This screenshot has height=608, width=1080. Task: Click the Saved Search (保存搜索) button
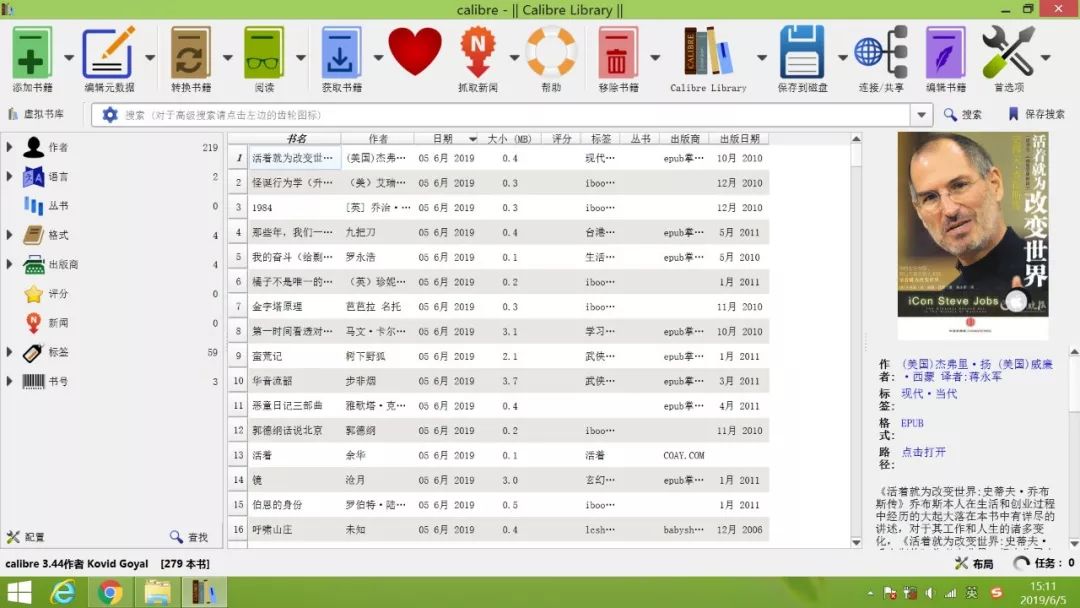click(1037, 115)
